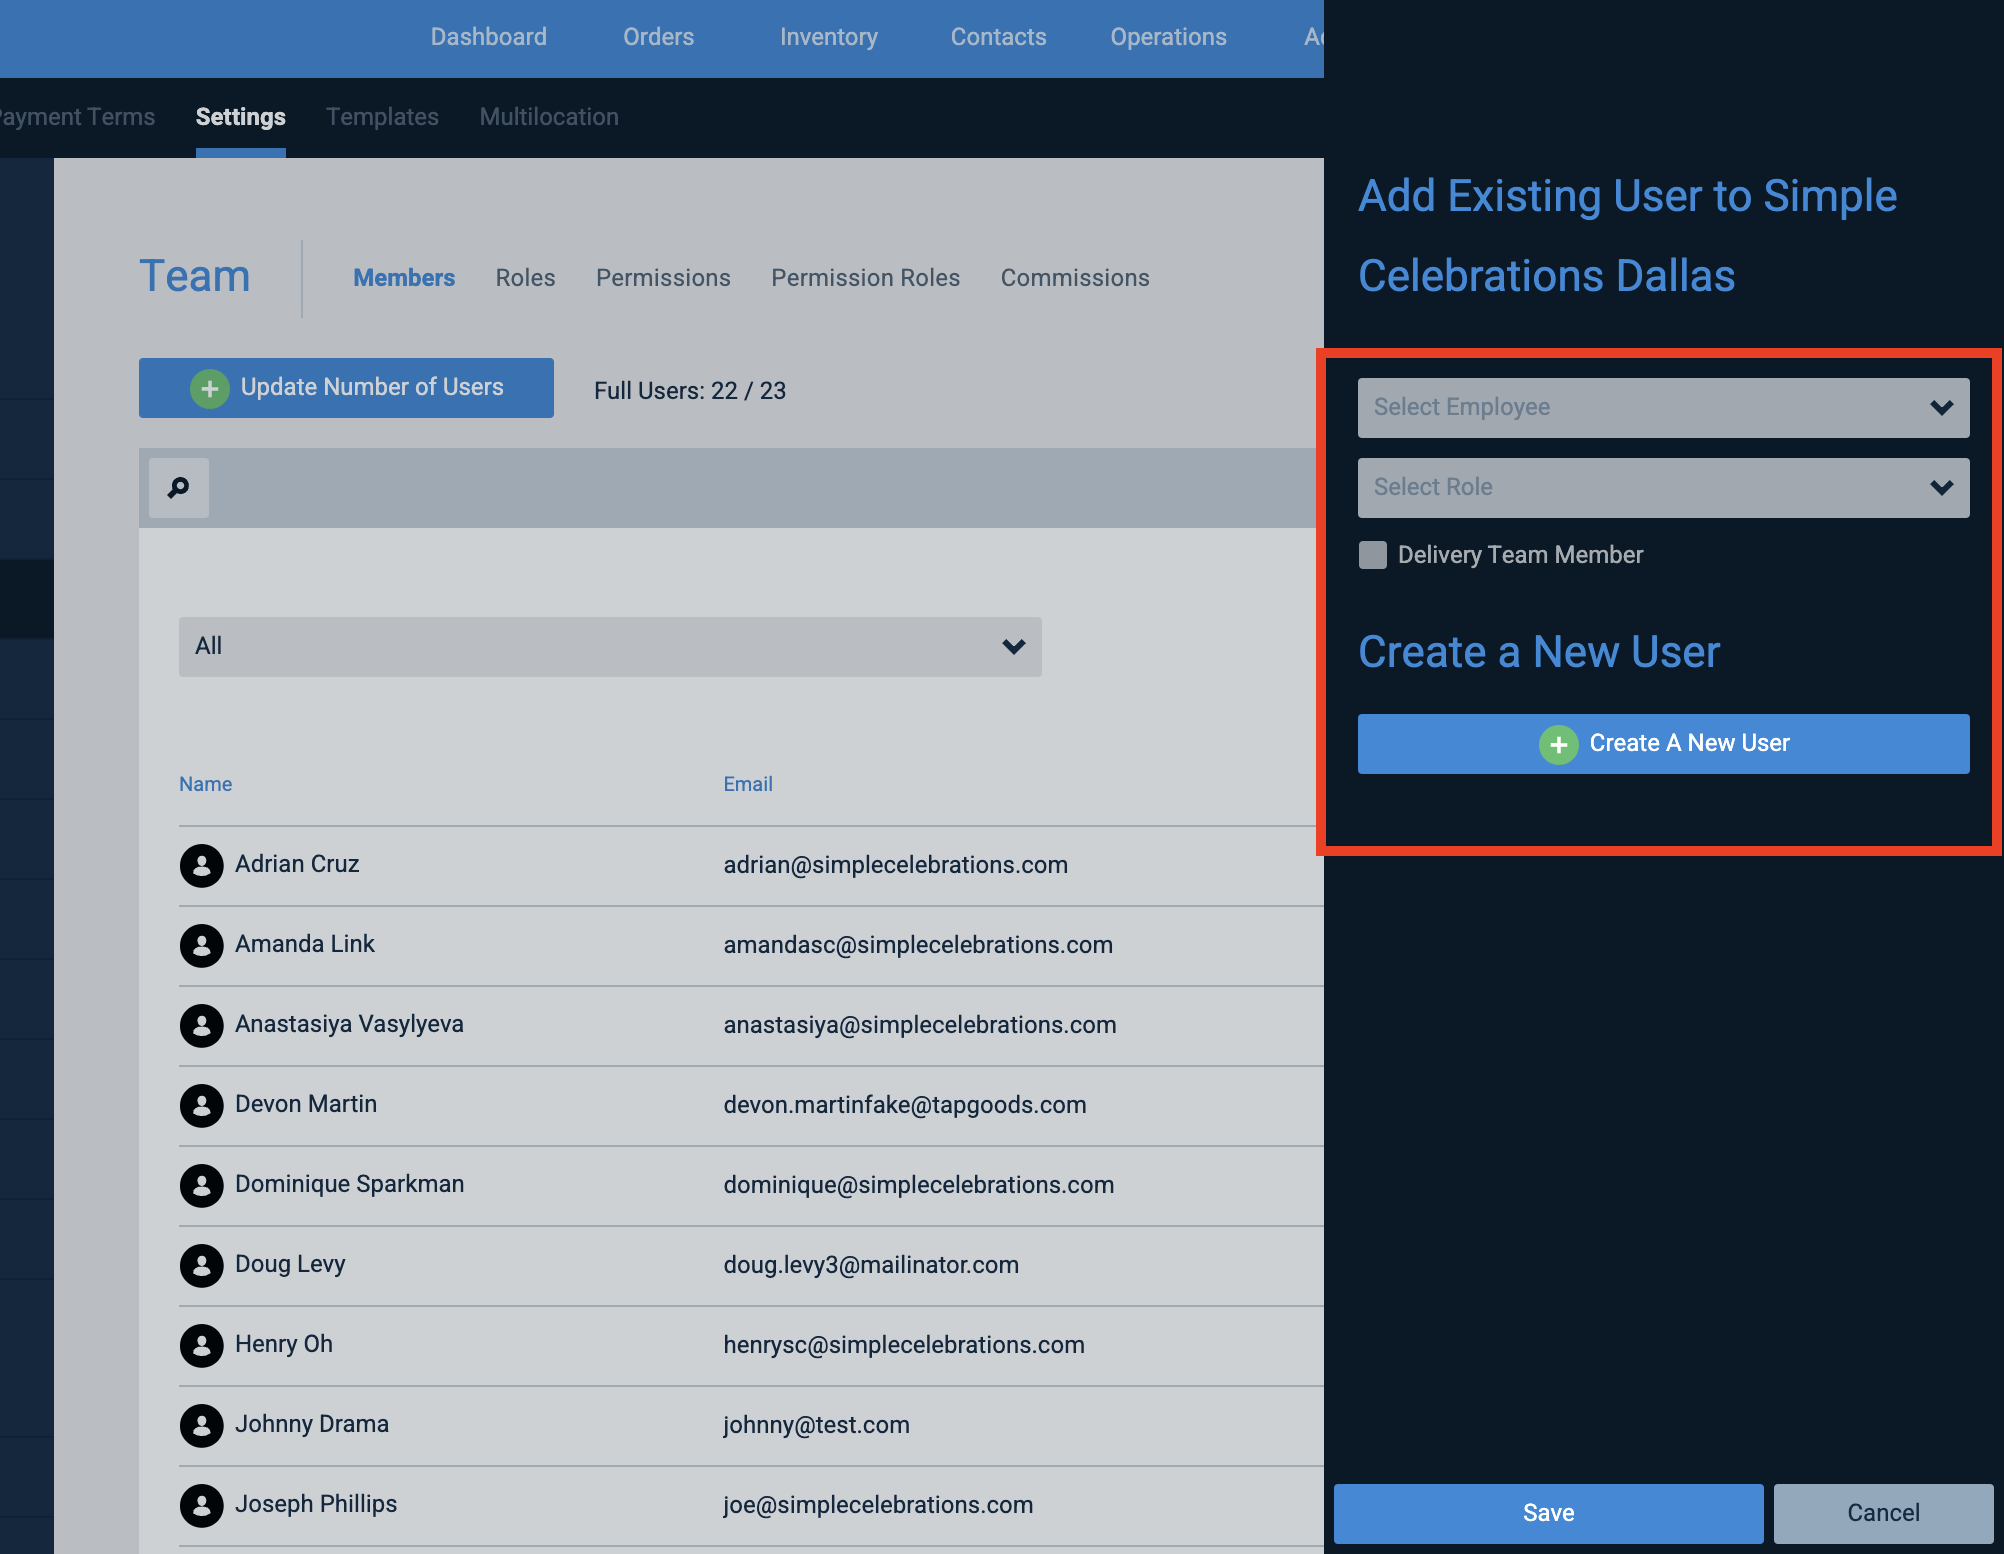Switch to the Payment Terms tab
2004x1554 pixels.
coord(77,117)
